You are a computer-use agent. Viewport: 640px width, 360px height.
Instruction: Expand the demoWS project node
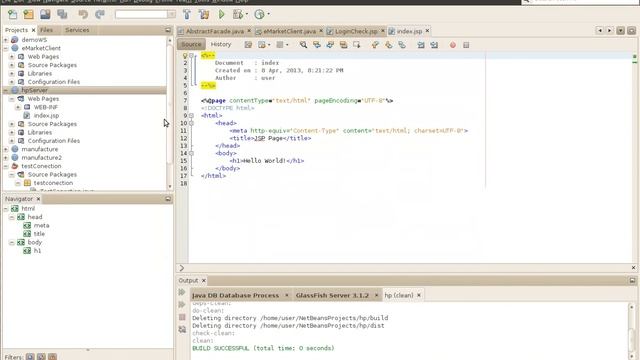6,40
